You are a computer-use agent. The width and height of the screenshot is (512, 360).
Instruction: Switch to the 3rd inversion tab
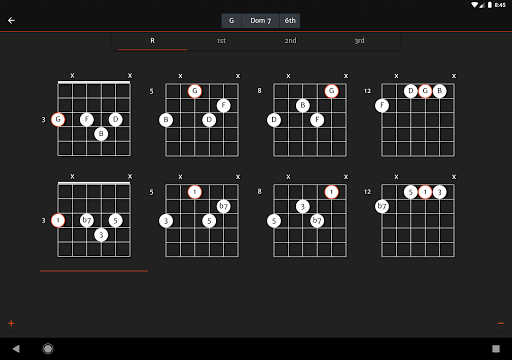click(359, 41)
